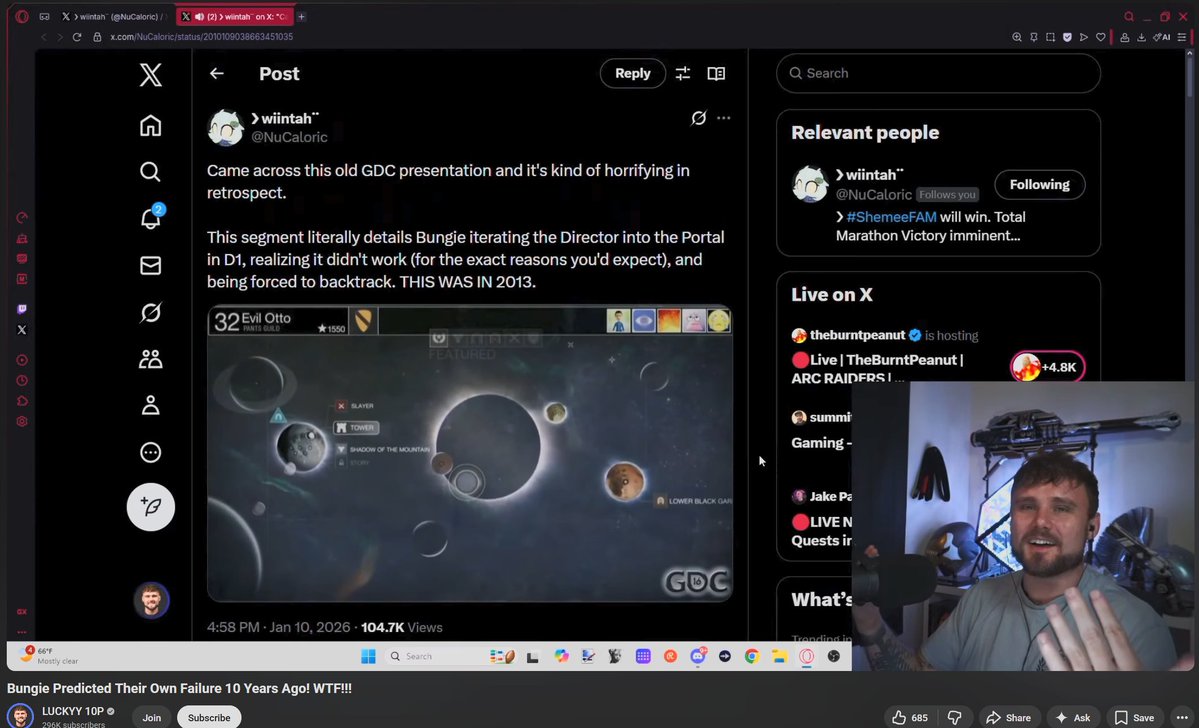Image resolution: width=1199 pixels, height=728 pixels.
Task: Open Explore search icon in the X sidebar
Action: click(151, 171)
